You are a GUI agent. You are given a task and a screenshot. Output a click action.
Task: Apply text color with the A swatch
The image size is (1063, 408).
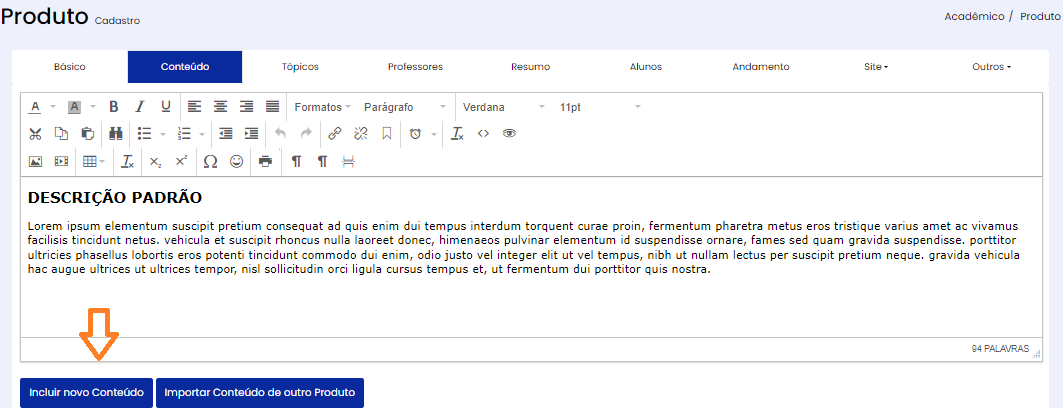35,107
